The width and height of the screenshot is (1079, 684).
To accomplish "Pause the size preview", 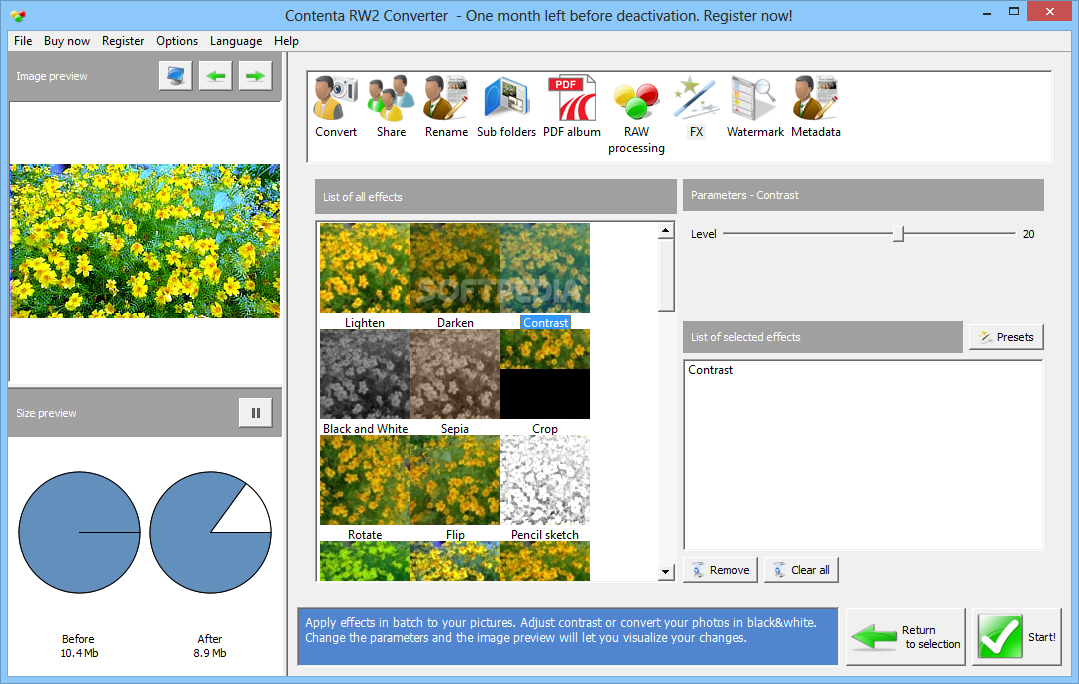I will [x=255, y=413].
